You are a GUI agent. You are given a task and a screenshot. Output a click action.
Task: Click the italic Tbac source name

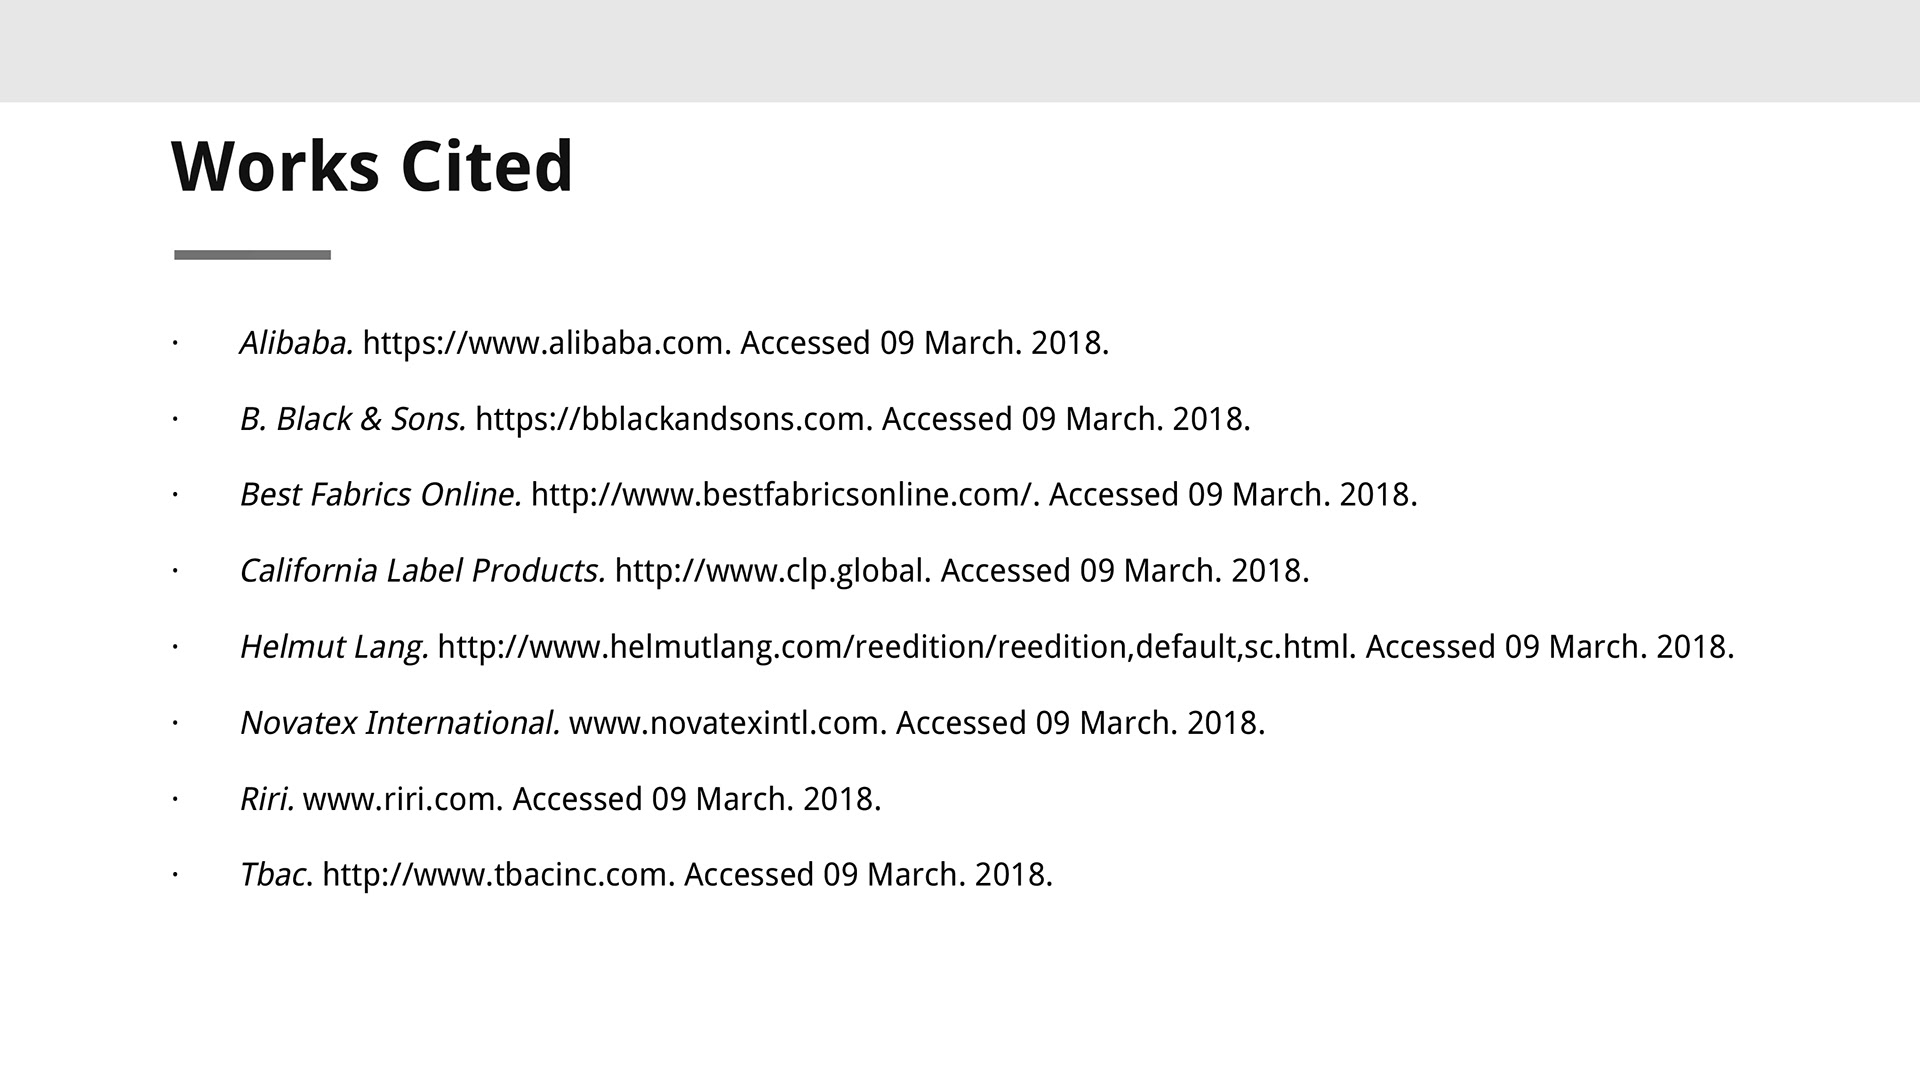273,875
